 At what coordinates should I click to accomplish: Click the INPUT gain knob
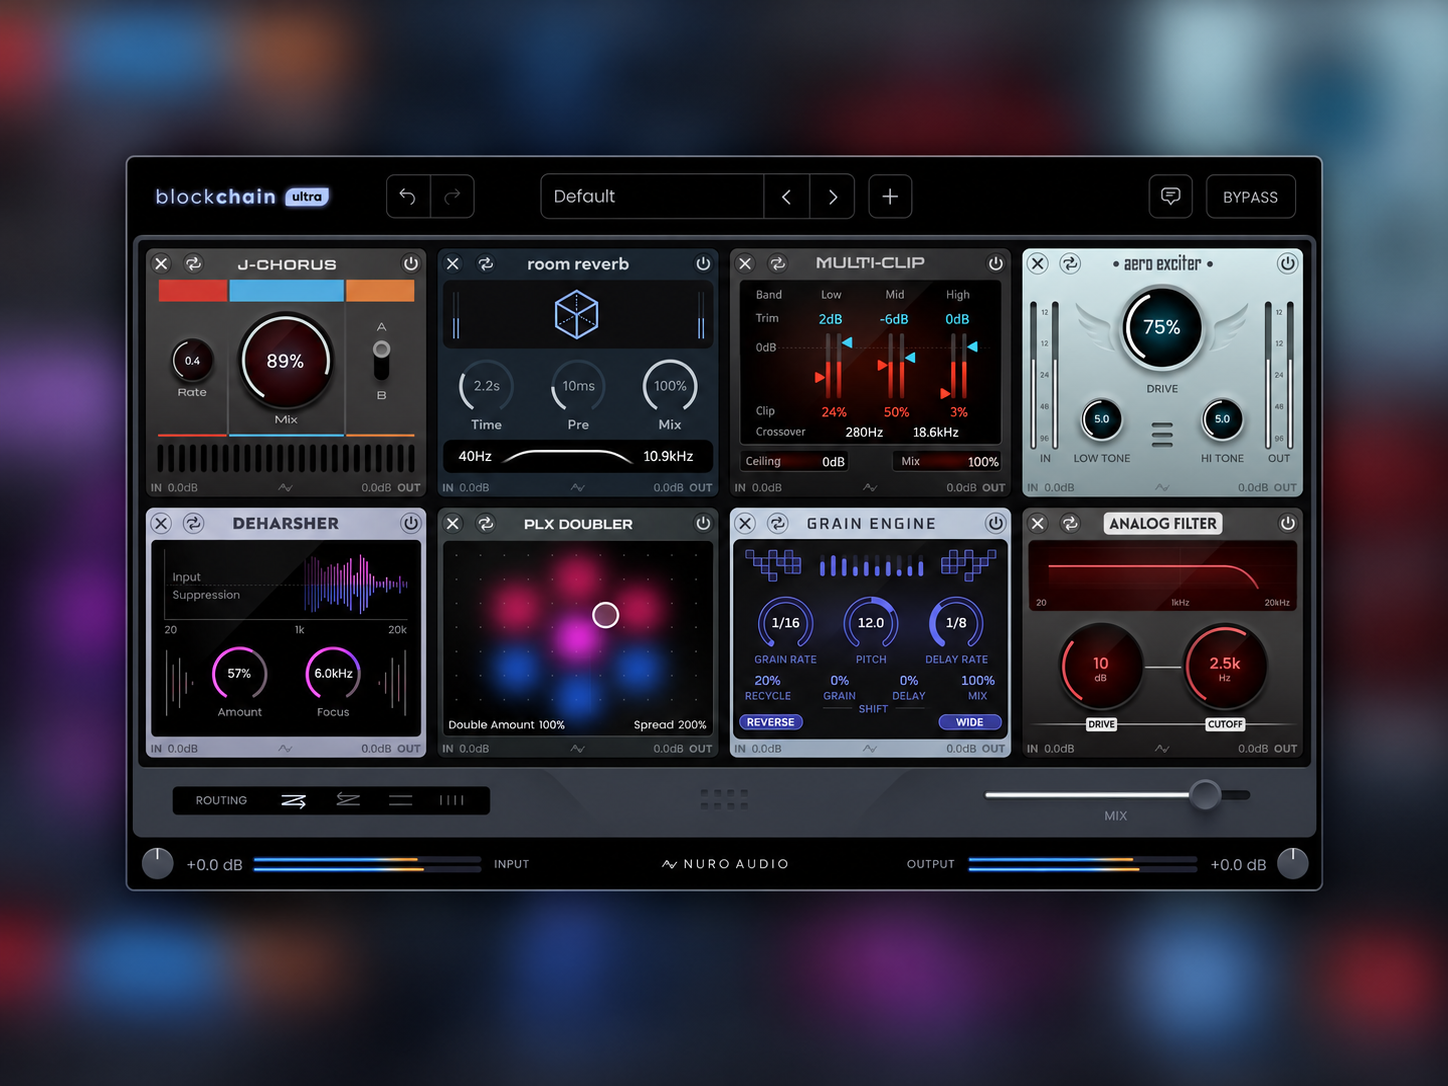157,863
